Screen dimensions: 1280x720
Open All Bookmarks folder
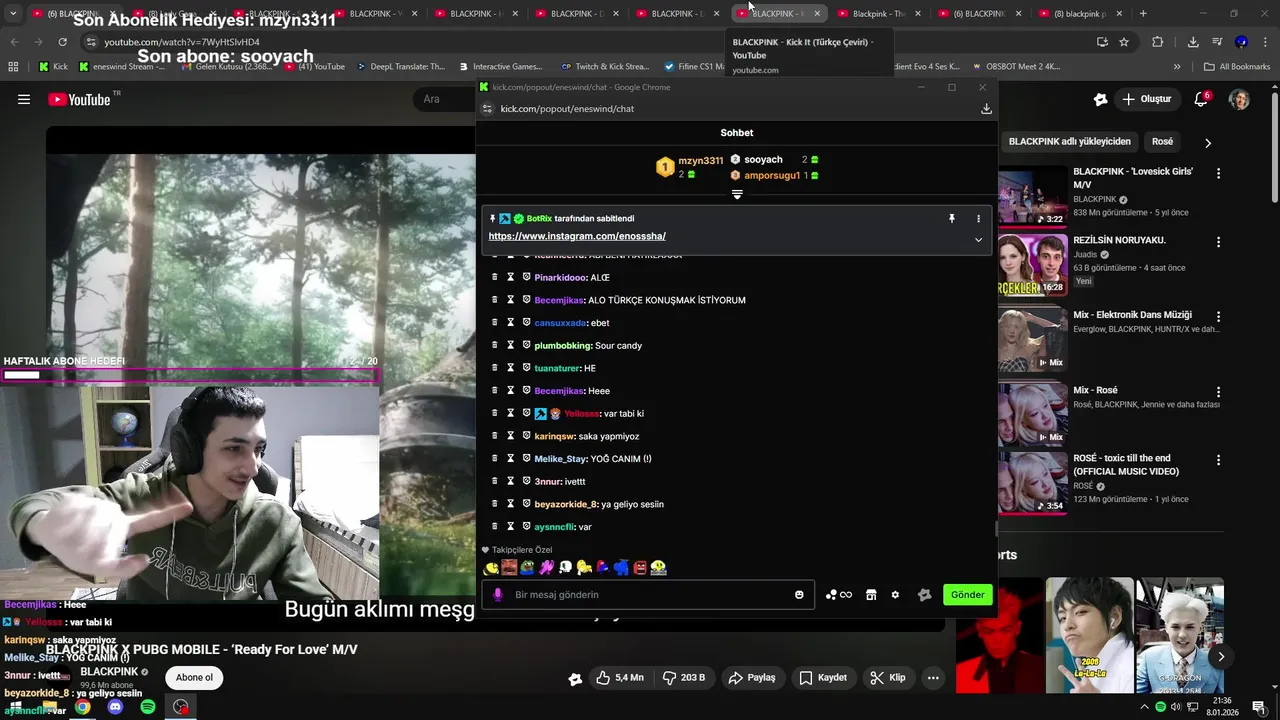1237,67
